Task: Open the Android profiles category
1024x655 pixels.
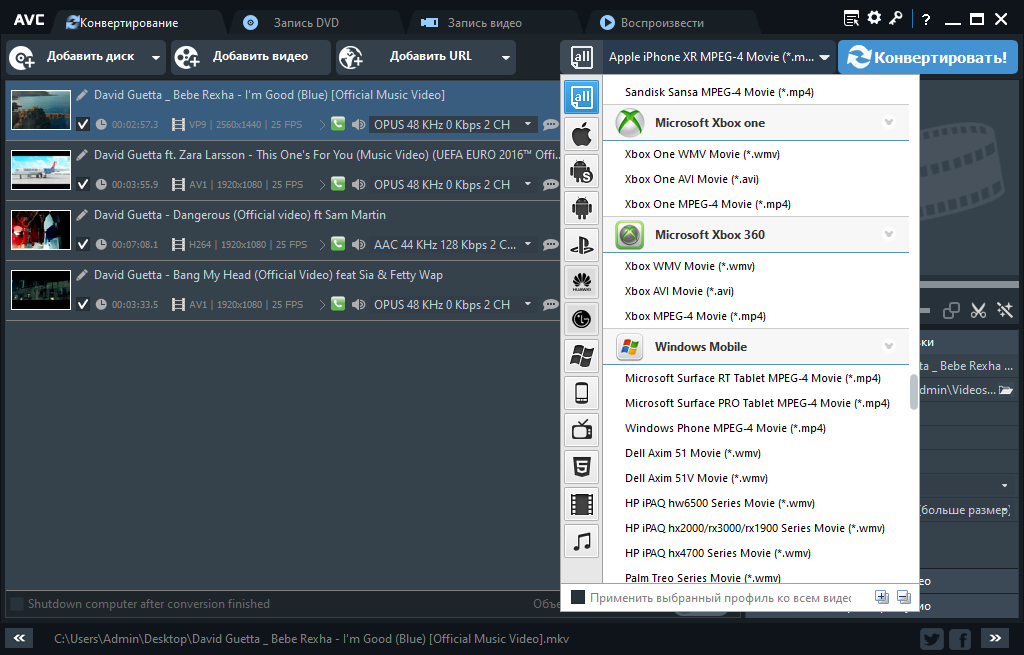Action: click(581, 207)
